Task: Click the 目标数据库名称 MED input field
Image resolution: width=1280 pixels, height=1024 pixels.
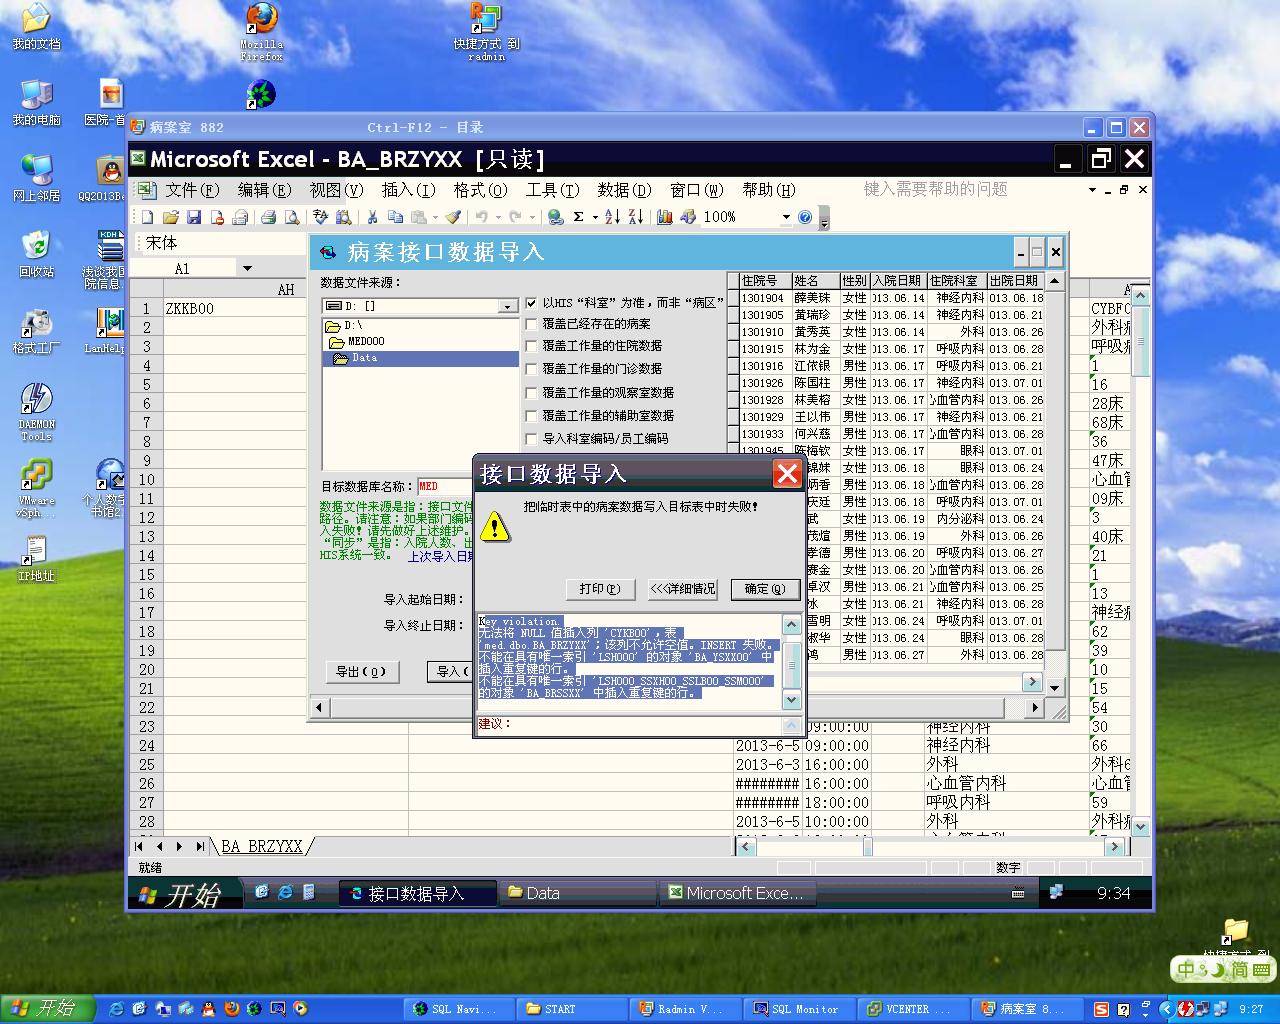Action: point(444,486)
